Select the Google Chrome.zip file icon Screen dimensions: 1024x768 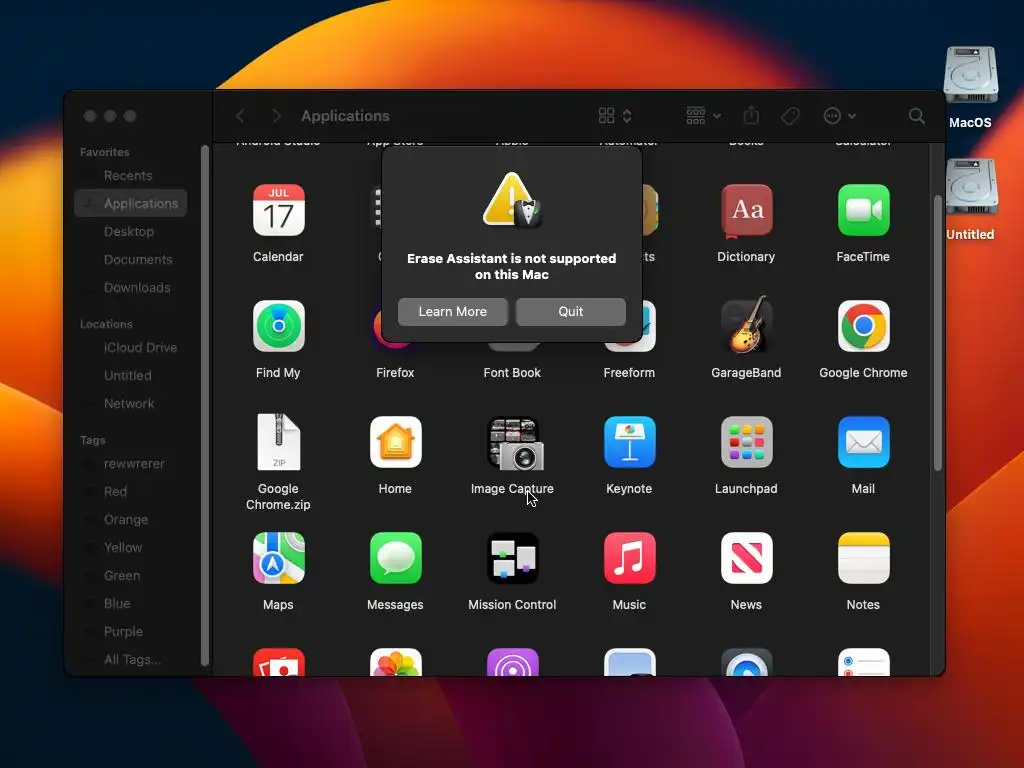pyautogui.click(x=278, y=442)
